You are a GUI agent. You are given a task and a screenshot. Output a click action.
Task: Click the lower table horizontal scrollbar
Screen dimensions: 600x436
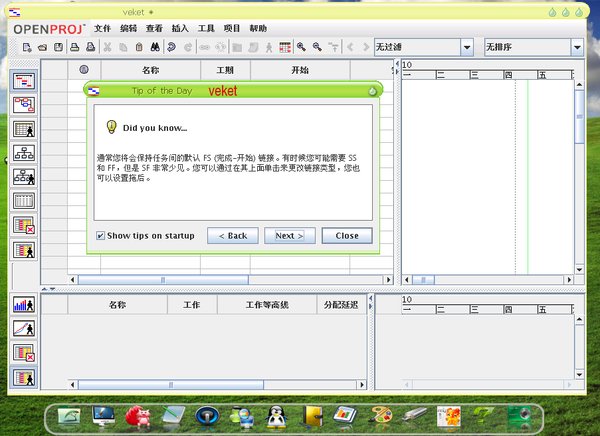171,384
